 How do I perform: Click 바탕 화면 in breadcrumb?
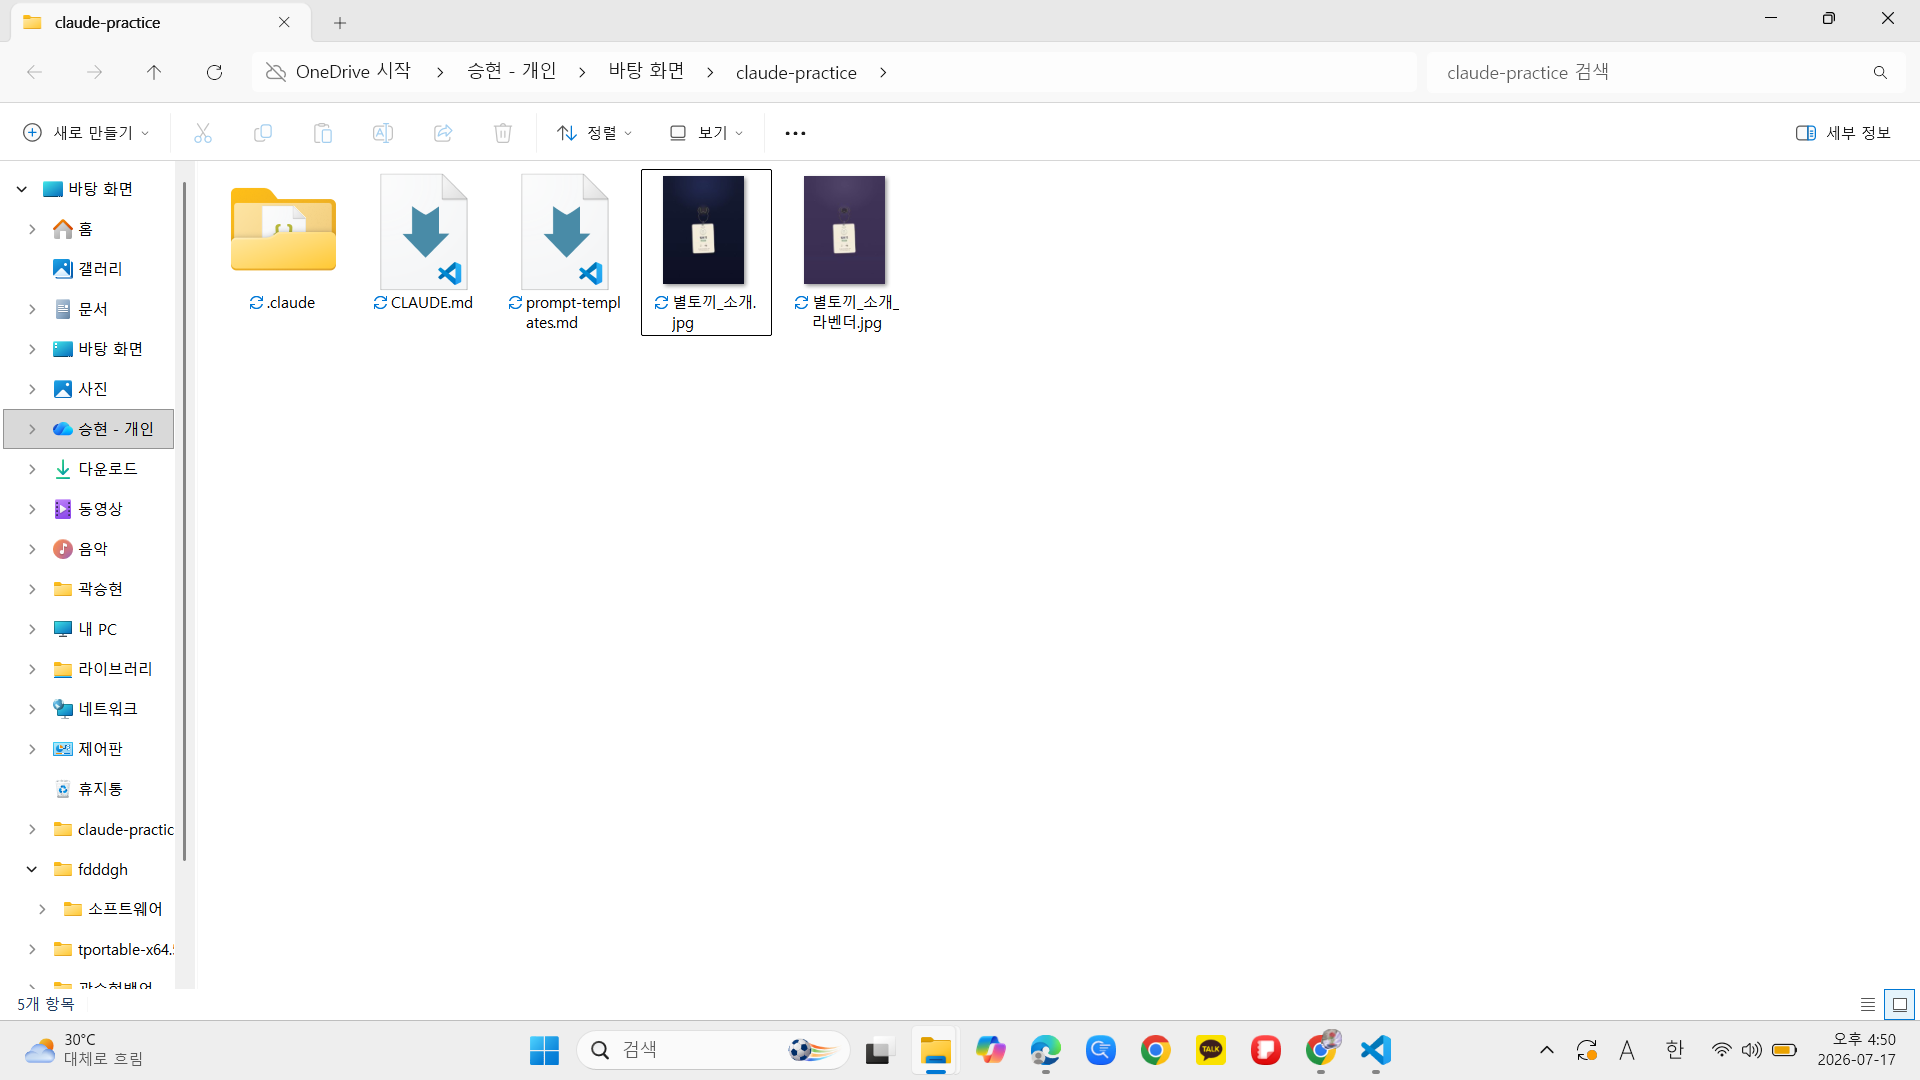647,72
